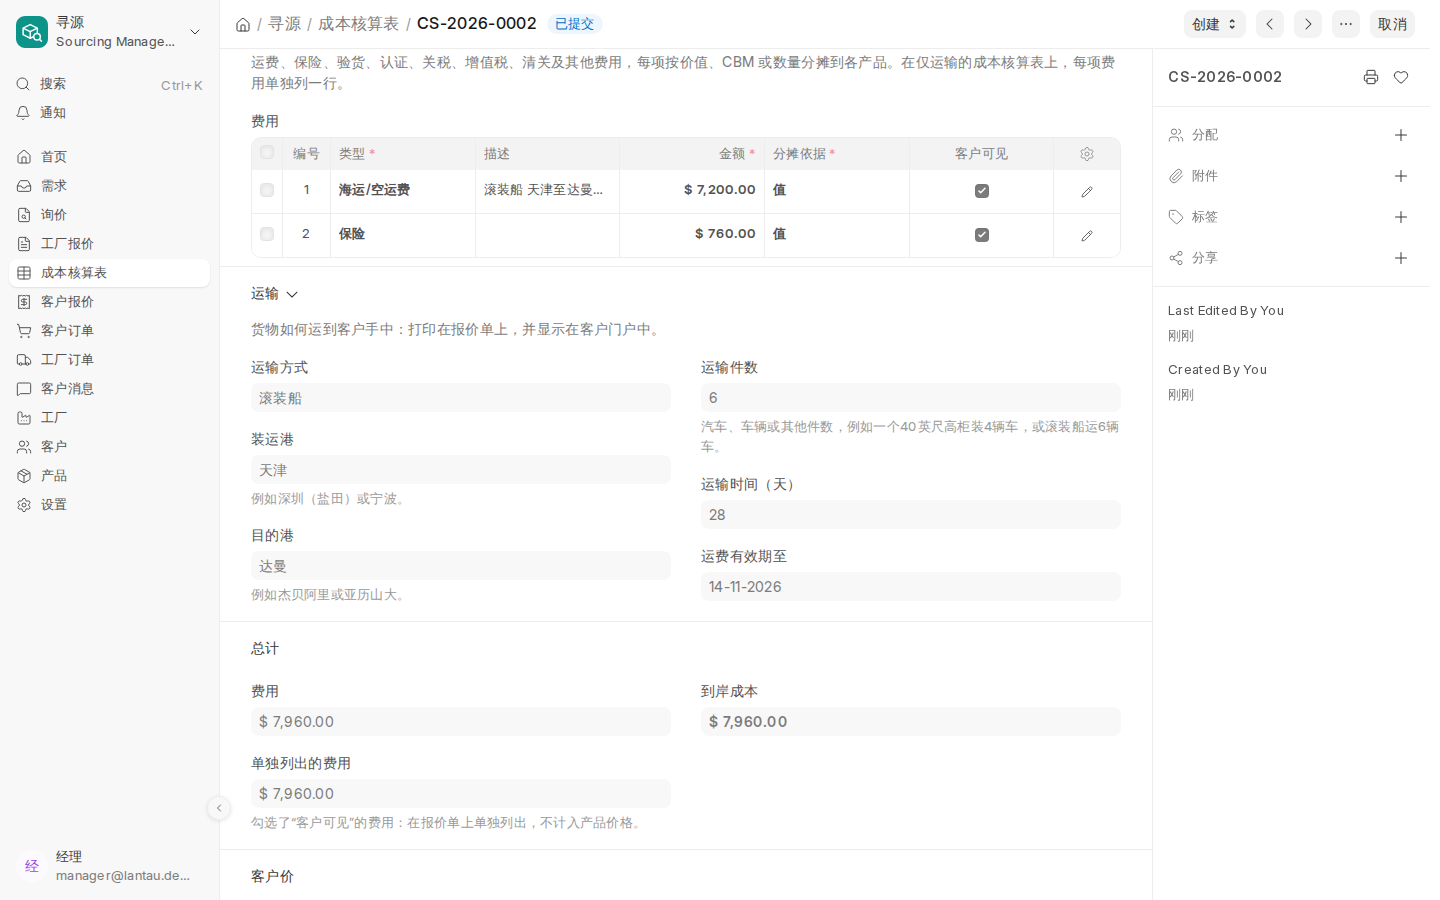Click the 运输件数 field
The height and width of the screenshot is (900, 1440).
[911, 398]
